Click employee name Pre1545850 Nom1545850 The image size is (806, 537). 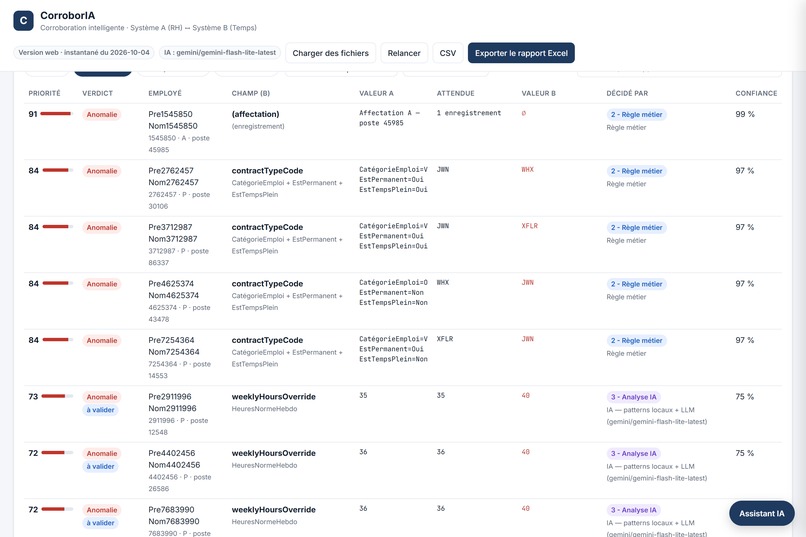pos(173,120)
